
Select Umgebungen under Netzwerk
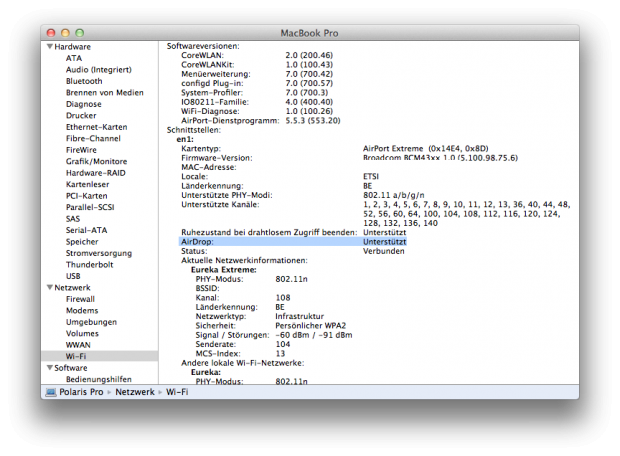[91, 322]
